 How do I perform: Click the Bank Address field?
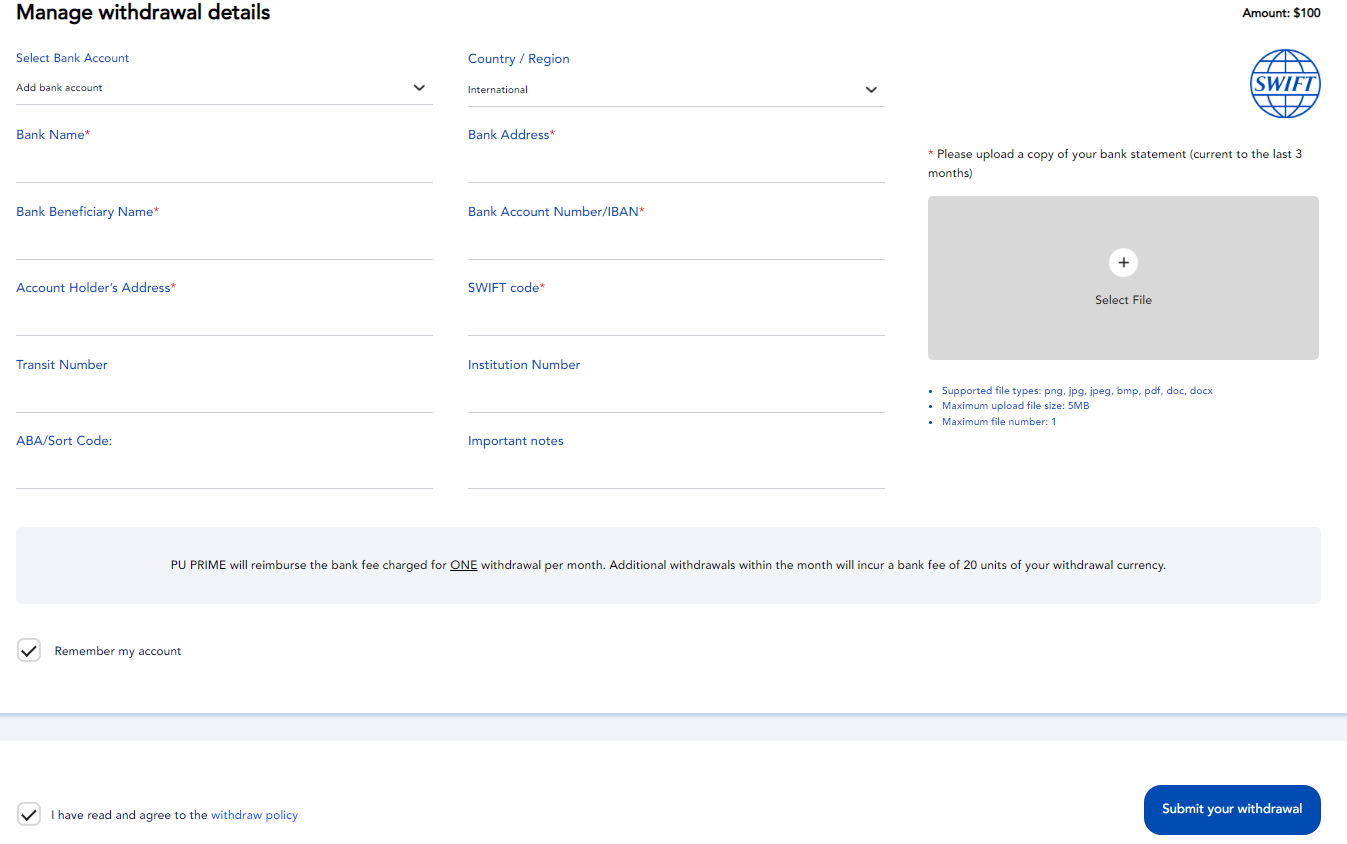pyautogui.click(x=676, y=164)
